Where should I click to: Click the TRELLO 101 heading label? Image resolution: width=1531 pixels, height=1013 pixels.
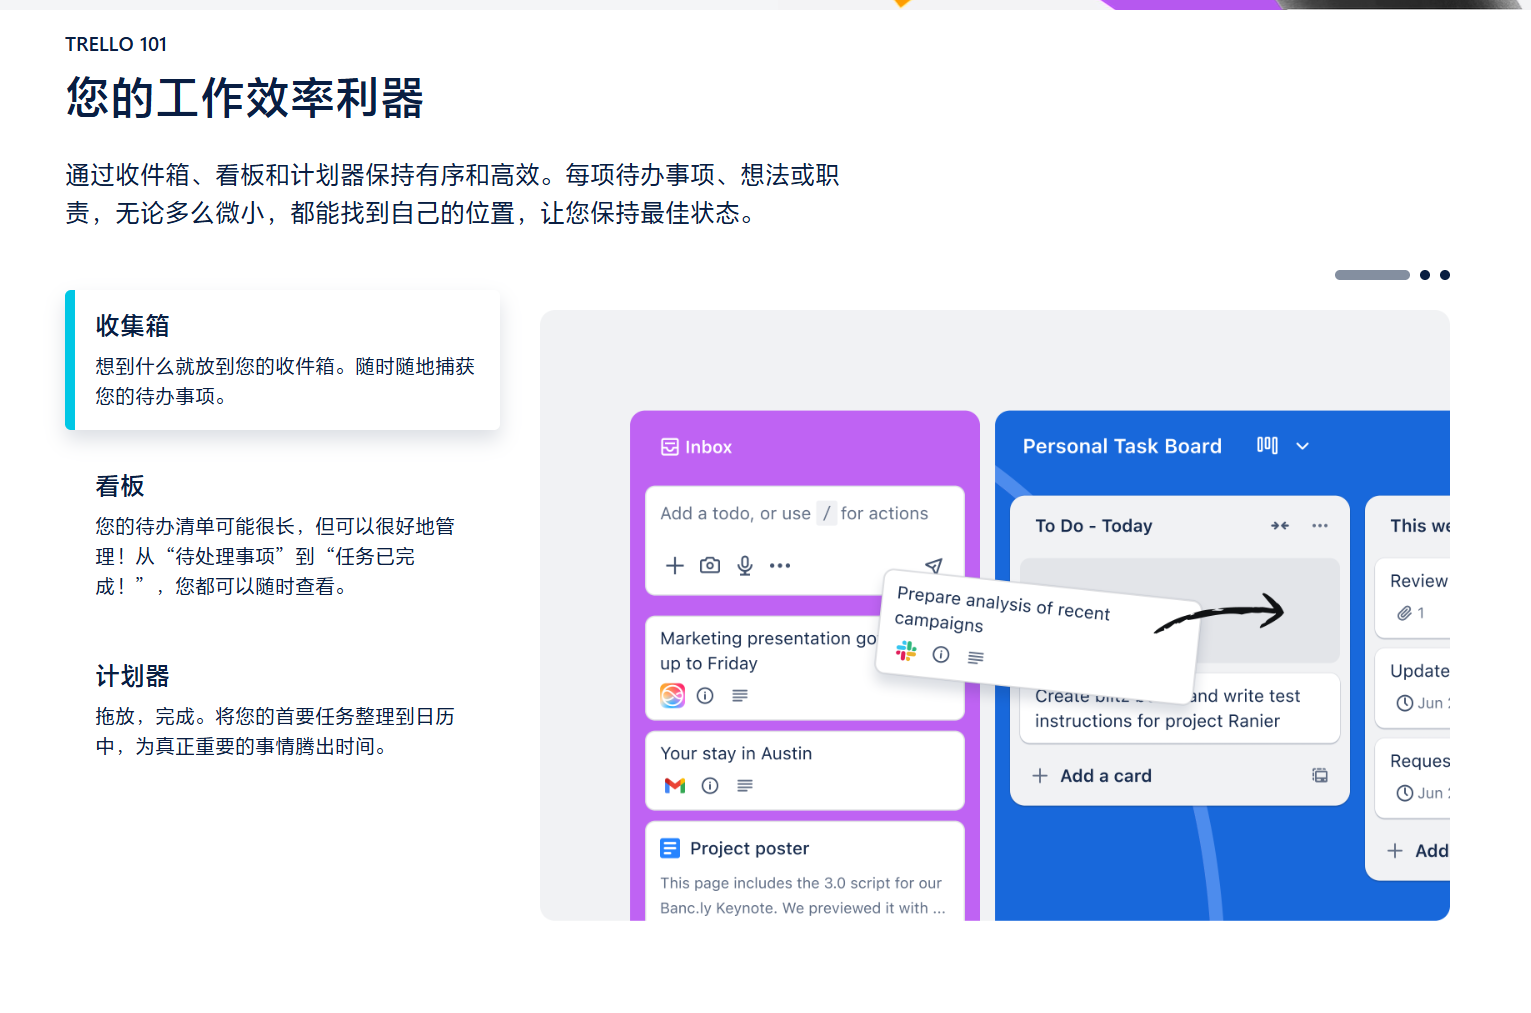coord(116,44)
